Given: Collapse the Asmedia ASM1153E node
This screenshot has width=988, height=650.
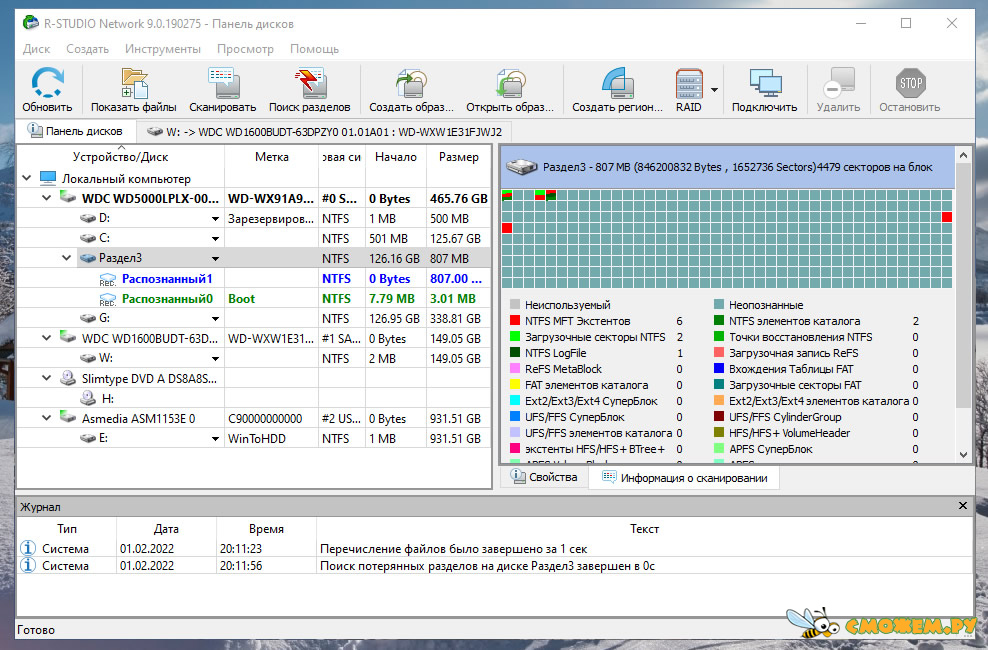Looking at the screenshot, I should 47,418.
